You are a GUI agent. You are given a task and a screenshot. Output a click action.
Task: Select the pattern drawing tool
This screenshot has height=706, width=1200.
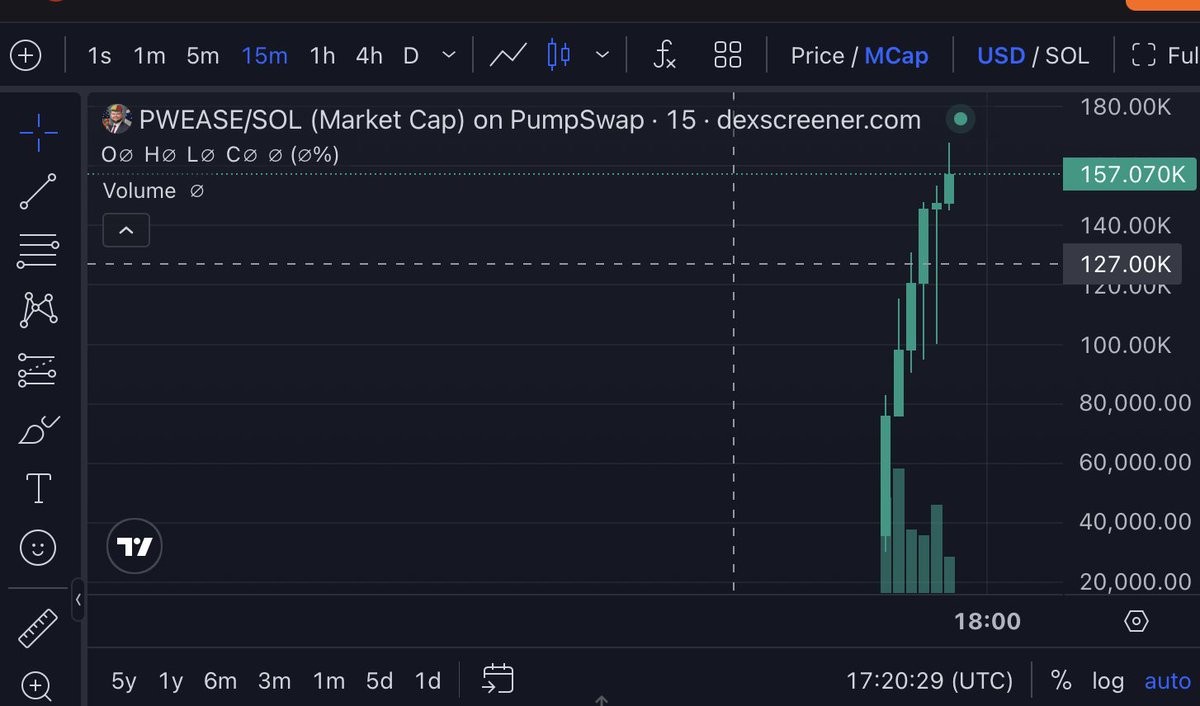38,310
